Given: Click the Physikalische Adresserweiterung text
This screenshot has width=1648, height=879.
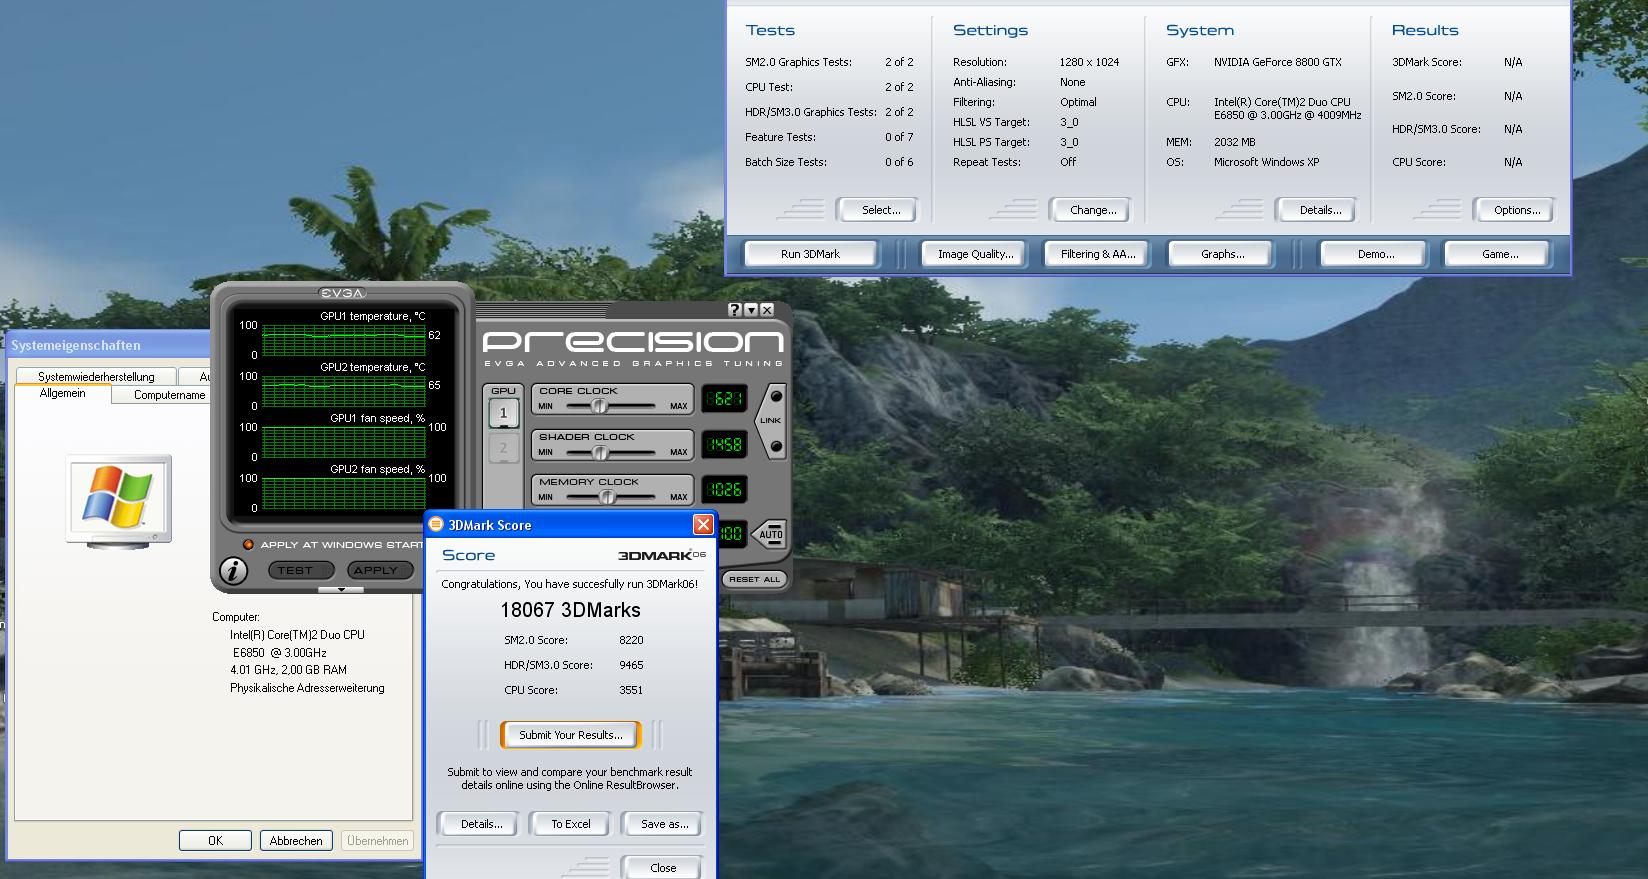Looking at the screenshot, I should [307, 688].
